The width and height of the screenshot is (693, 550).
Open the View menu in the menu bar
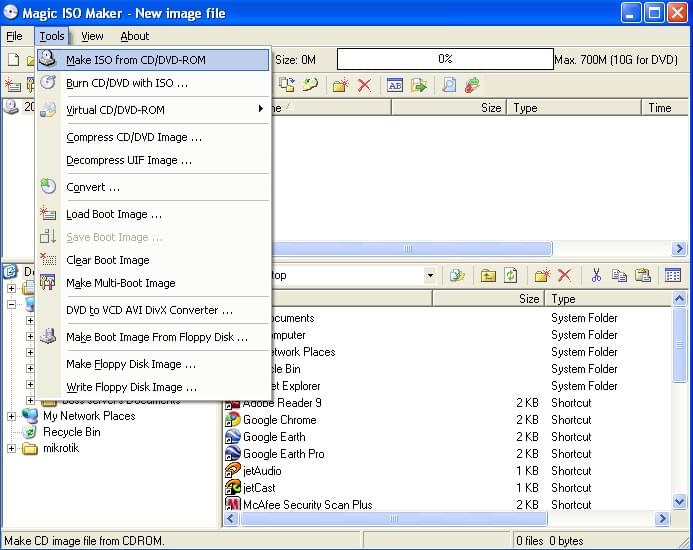click(92, 36)
